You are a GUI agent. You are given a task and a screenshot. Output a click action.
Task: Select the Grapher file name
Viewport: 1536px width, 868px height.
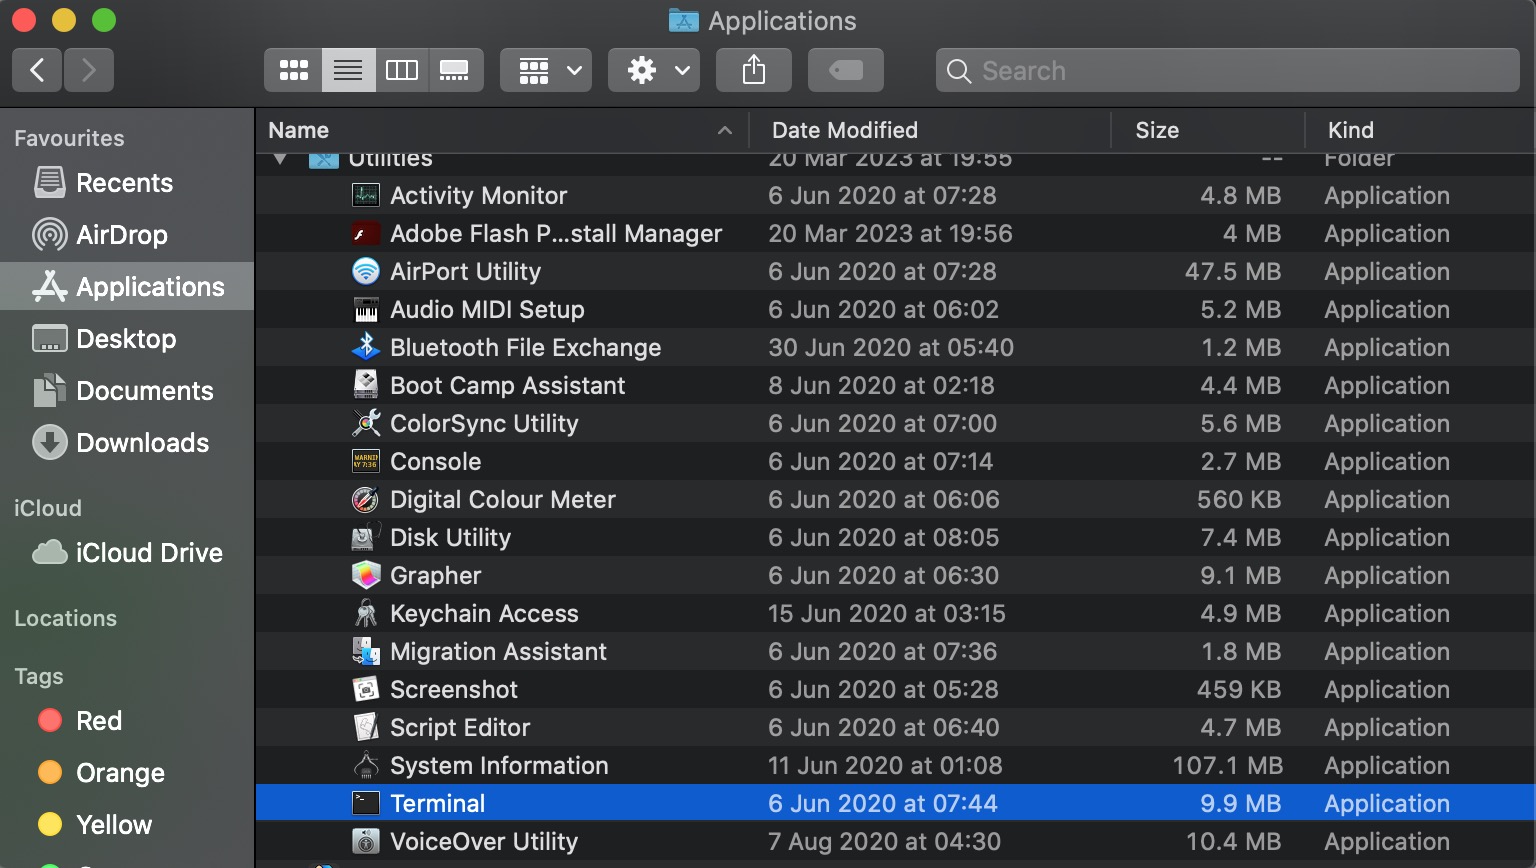(435, 575)
